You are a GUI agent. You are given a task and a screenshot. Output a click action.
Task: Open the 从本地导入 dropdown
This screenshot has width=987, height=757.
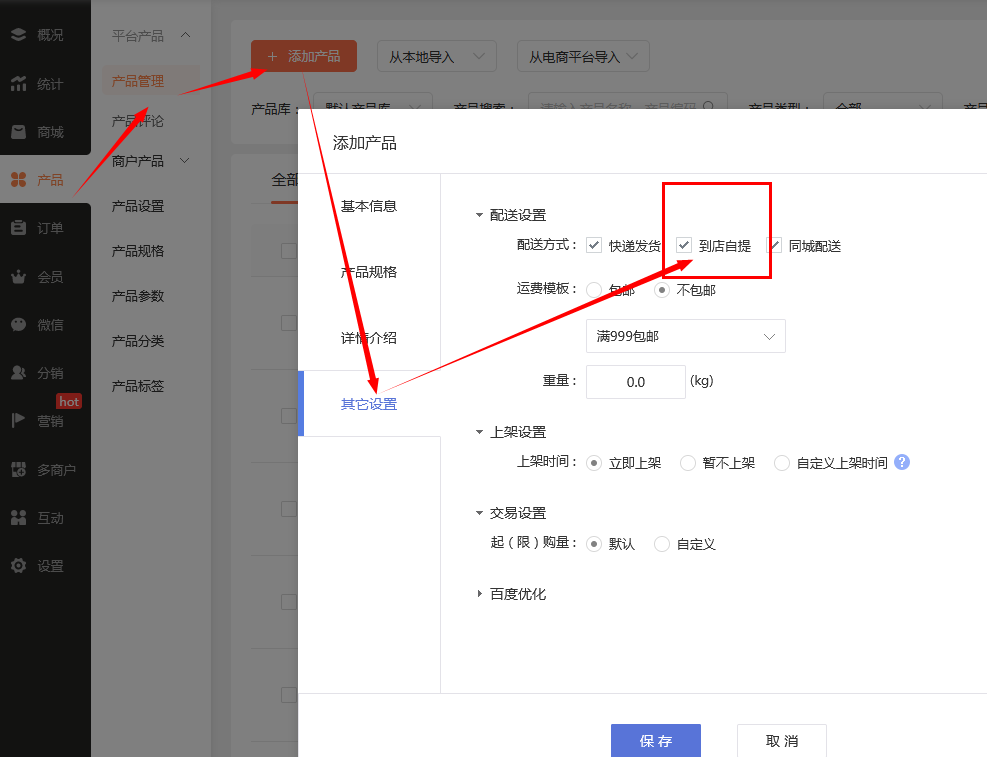[436, 57]
